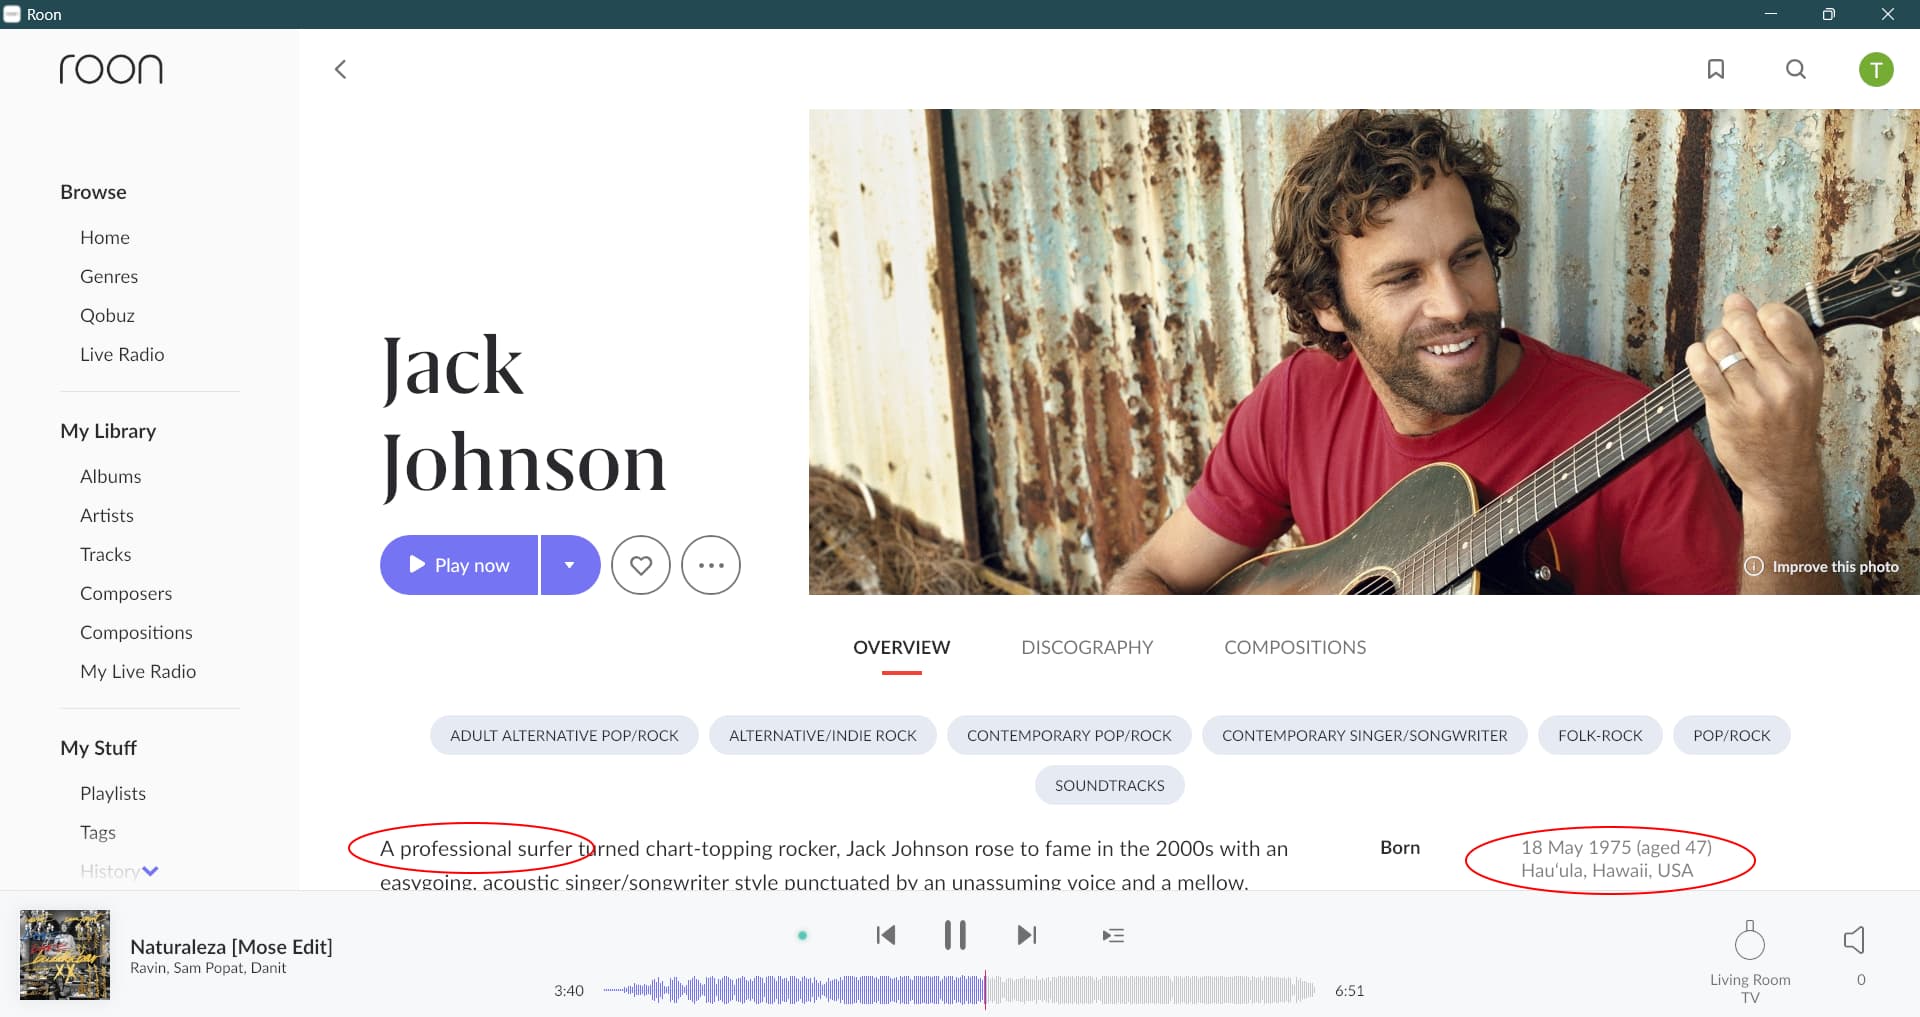
Task: Seek within the track waveform
Action: (959, 990)
